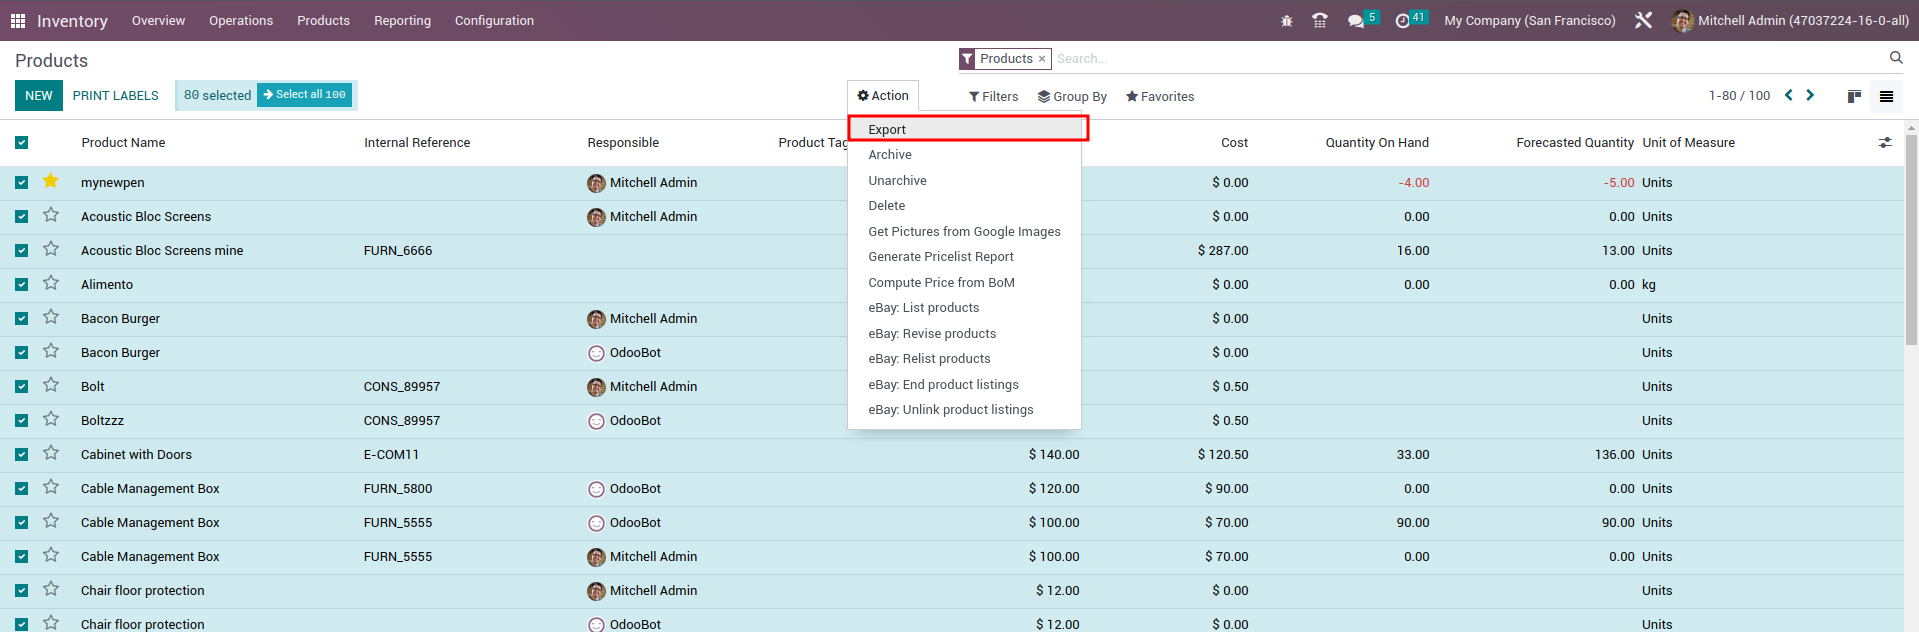This screenshot has height=632, width=1919.
Task: Open the Overview menu link
Action: (158, 20)
